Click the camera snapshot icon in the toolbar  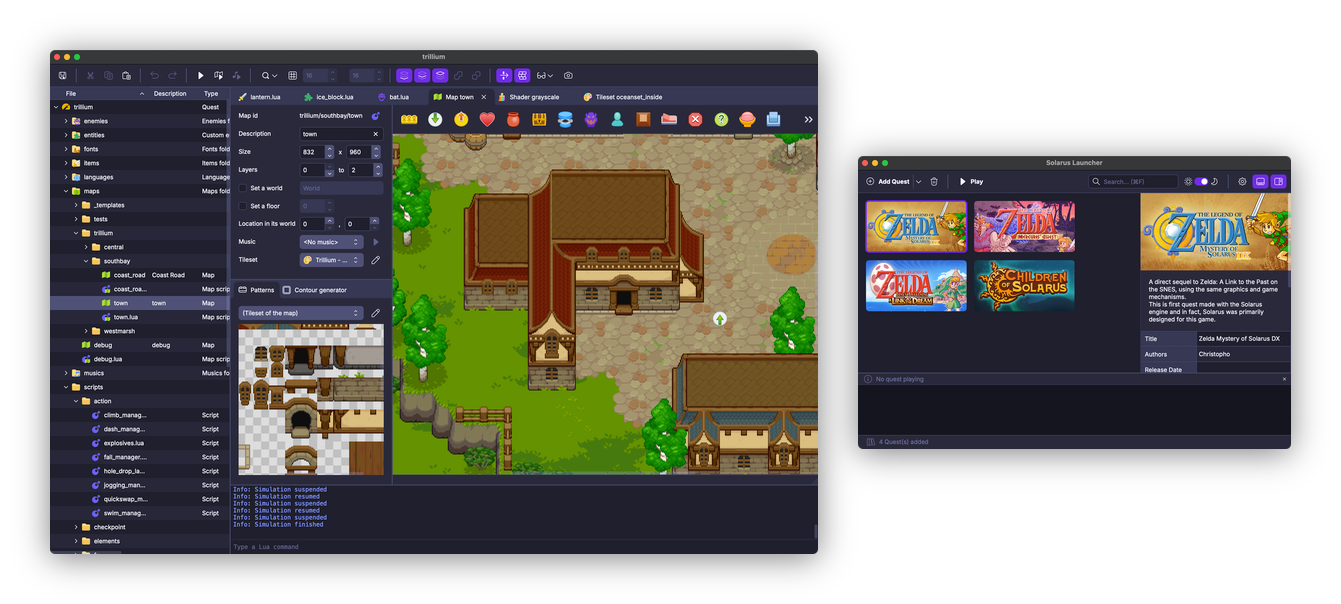pos(569,75)
